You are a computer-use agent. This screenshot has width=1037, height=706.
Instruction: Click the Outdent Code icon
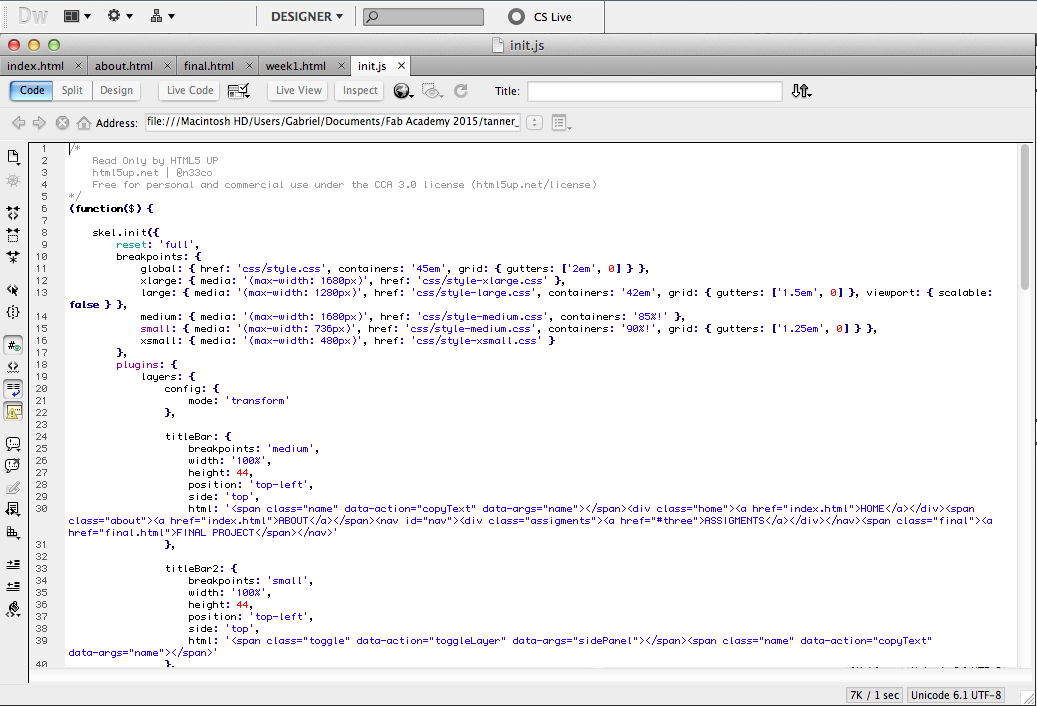(13, 586)
